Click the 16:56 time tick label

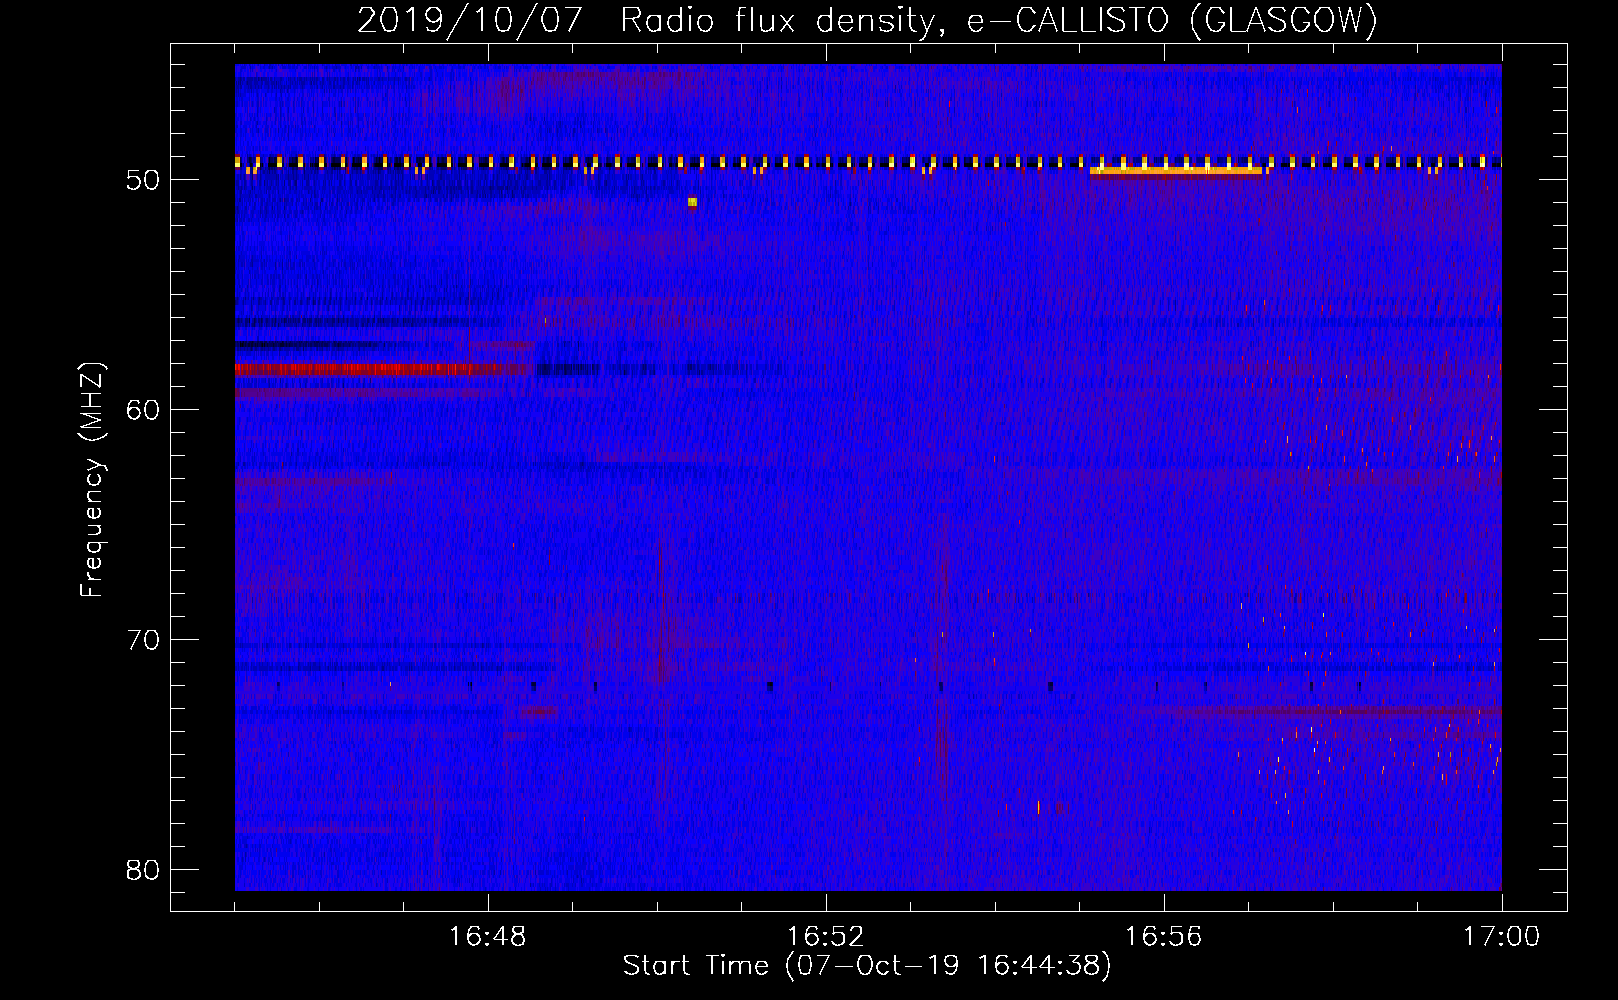pyautogui.click(x=1163, y=936)
